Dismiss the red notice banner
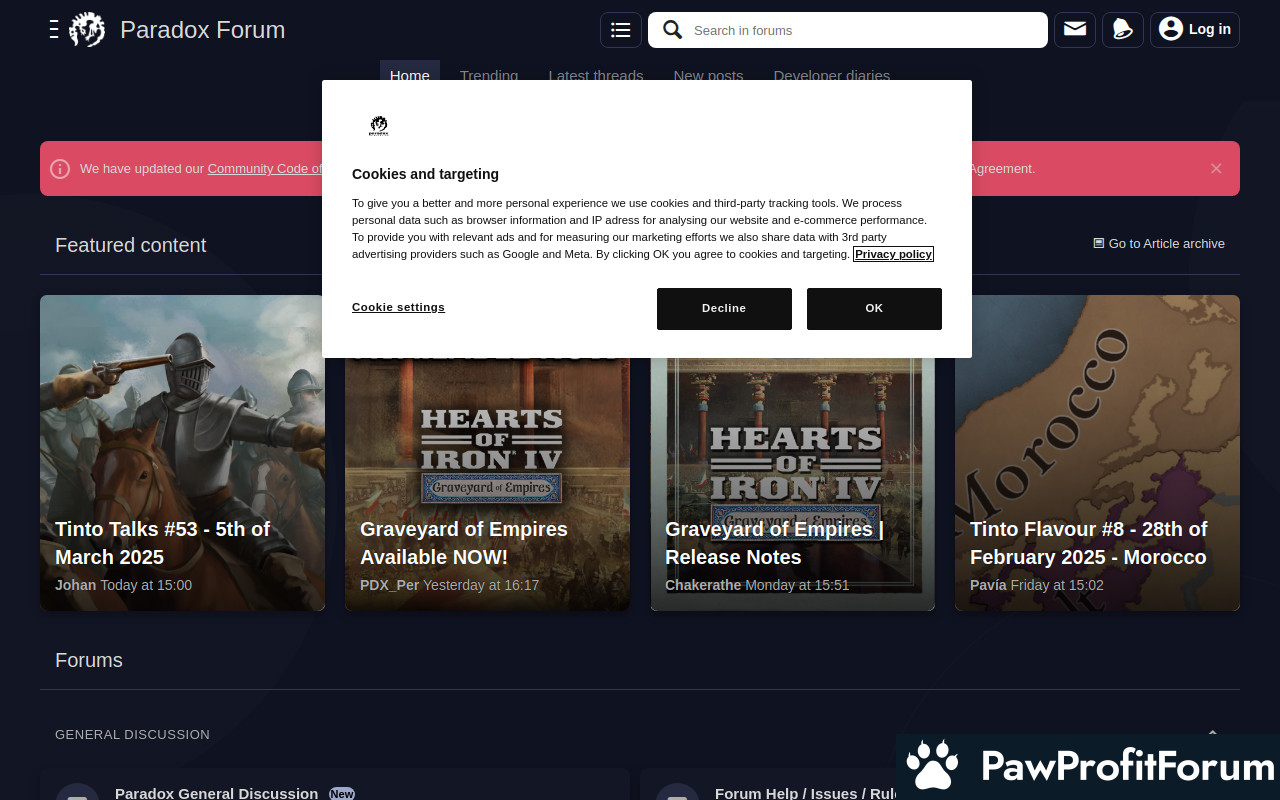The height and width of the screenshot is (800, 1280). (1216, 168)
